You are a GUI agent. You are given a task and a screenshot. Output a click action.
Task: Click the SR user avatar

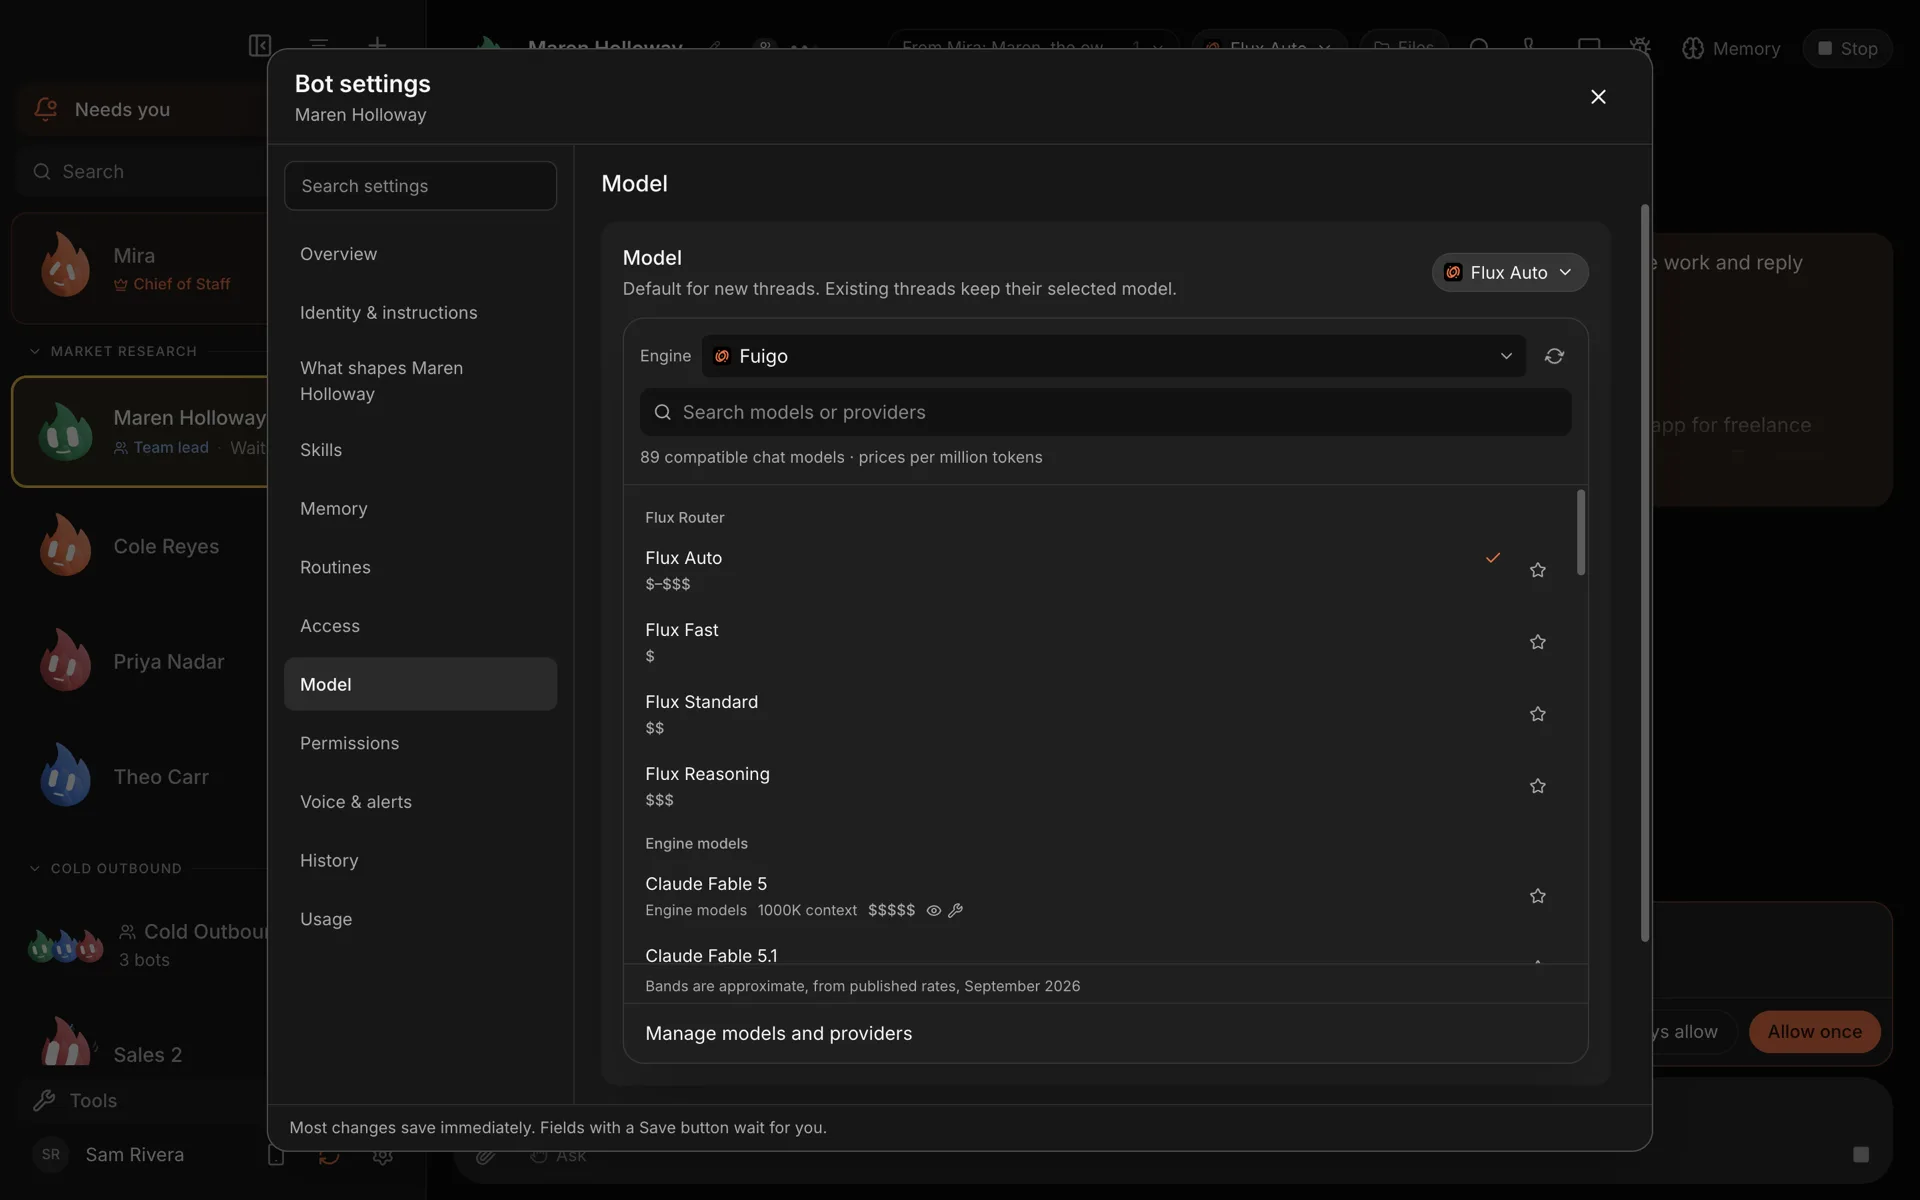click(x=51, y=1154)
